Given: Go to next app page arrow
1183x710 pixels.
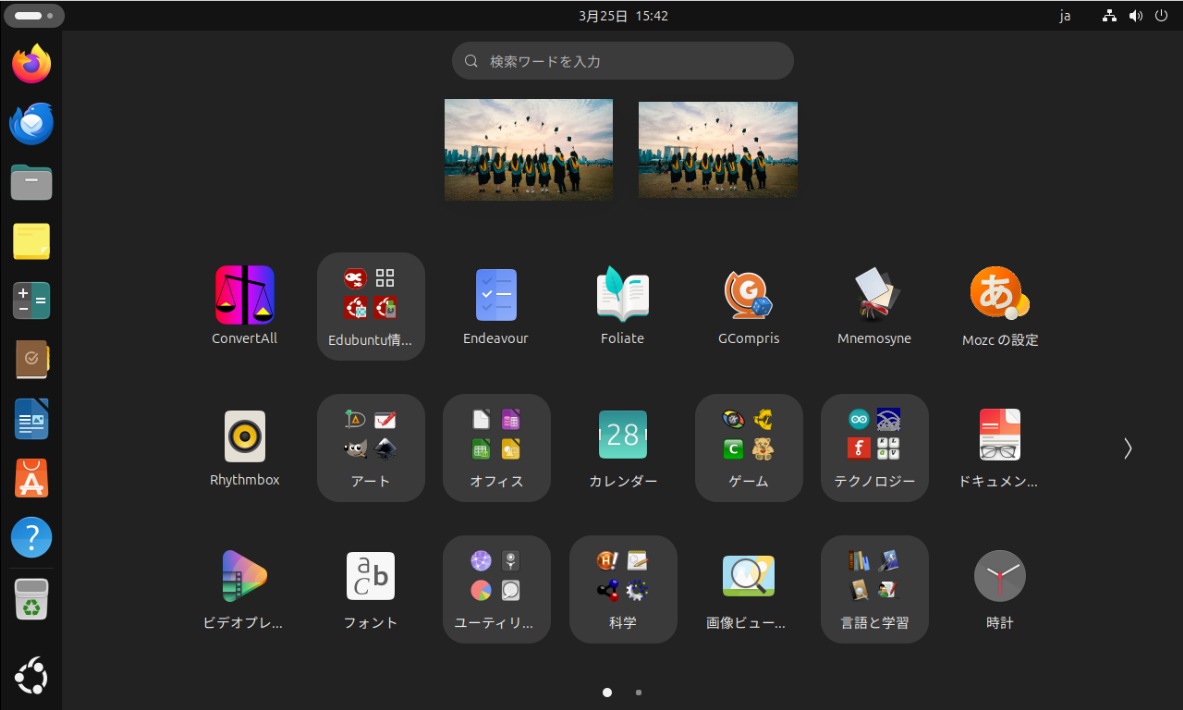Looking at the screenshot, I should click(x=1127, y=448).
